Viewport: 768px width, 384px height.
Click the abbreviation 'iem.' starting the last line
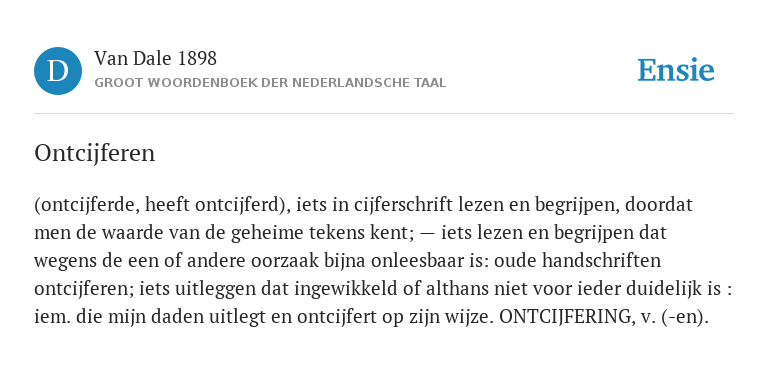48,317
